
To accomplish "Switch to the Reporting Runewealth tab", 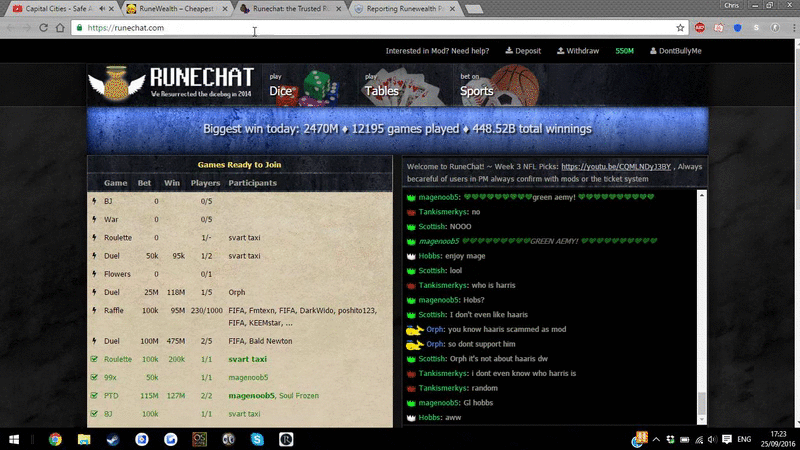I will tap(405, 9).
